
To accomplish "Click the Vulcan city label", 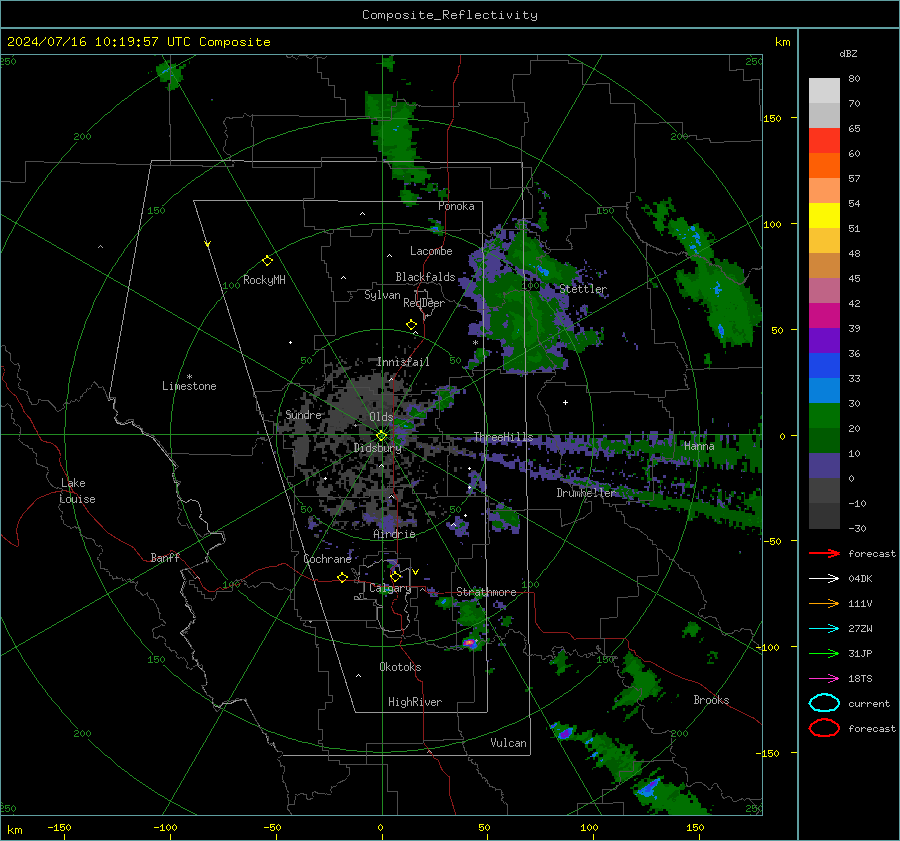I will (x=508, y=743).
